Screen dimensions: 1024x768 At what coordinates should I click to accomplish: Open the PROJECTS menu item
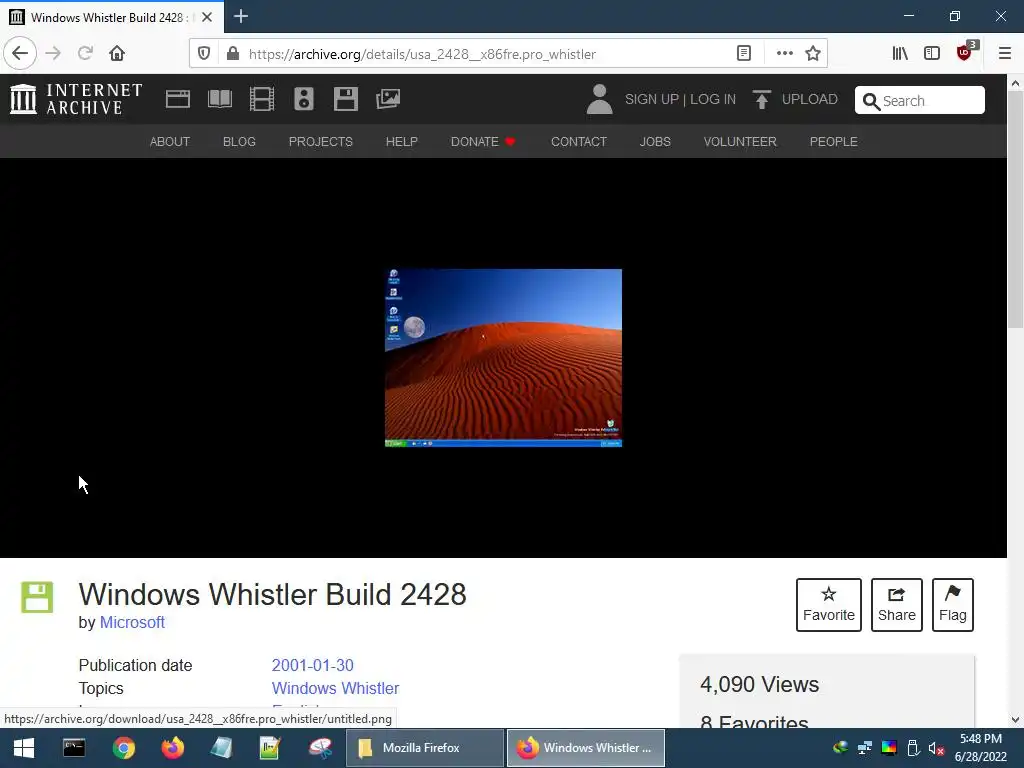point(321,142)
